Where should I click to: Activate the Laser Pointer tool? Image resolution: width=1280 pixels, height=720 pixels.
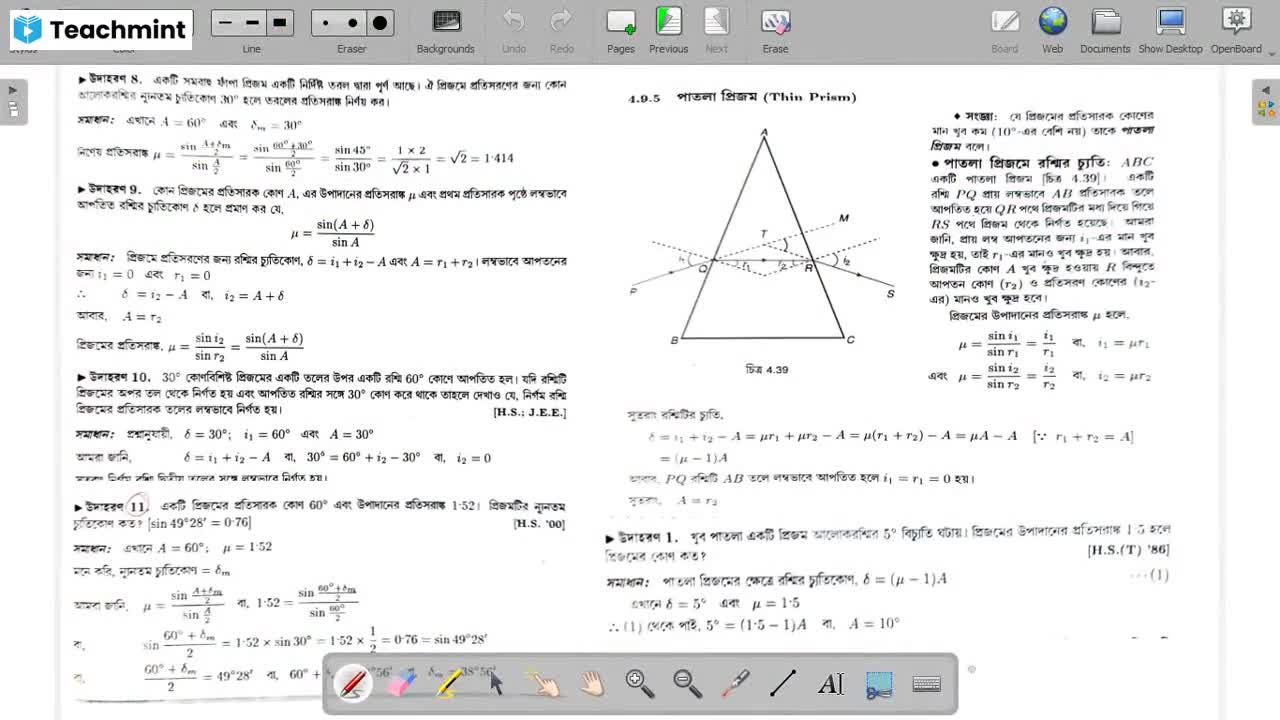(736, 683)
